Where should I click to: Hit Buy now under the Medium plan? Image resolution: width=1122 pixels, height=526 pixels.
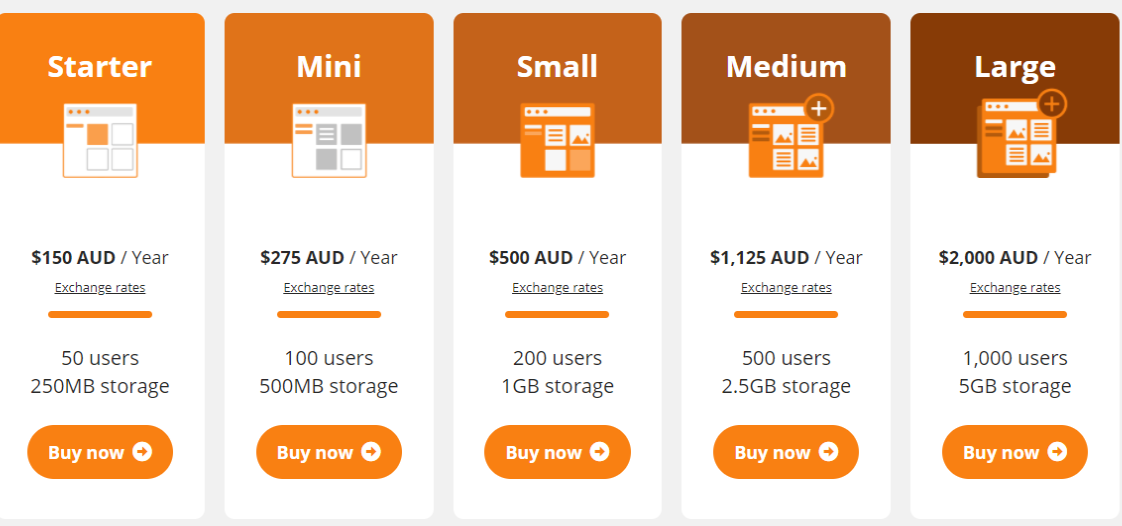point(786,452)
